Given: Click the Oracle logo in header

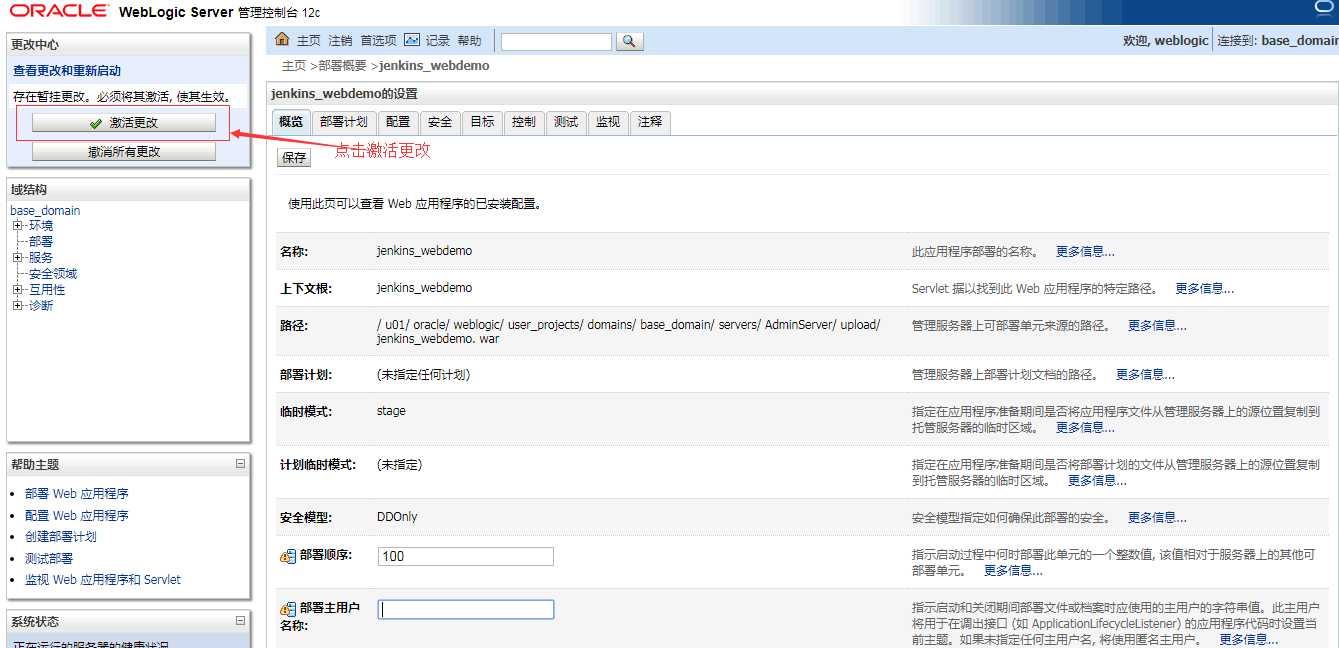Looking at the screenshot, I should tap(59, 11).
